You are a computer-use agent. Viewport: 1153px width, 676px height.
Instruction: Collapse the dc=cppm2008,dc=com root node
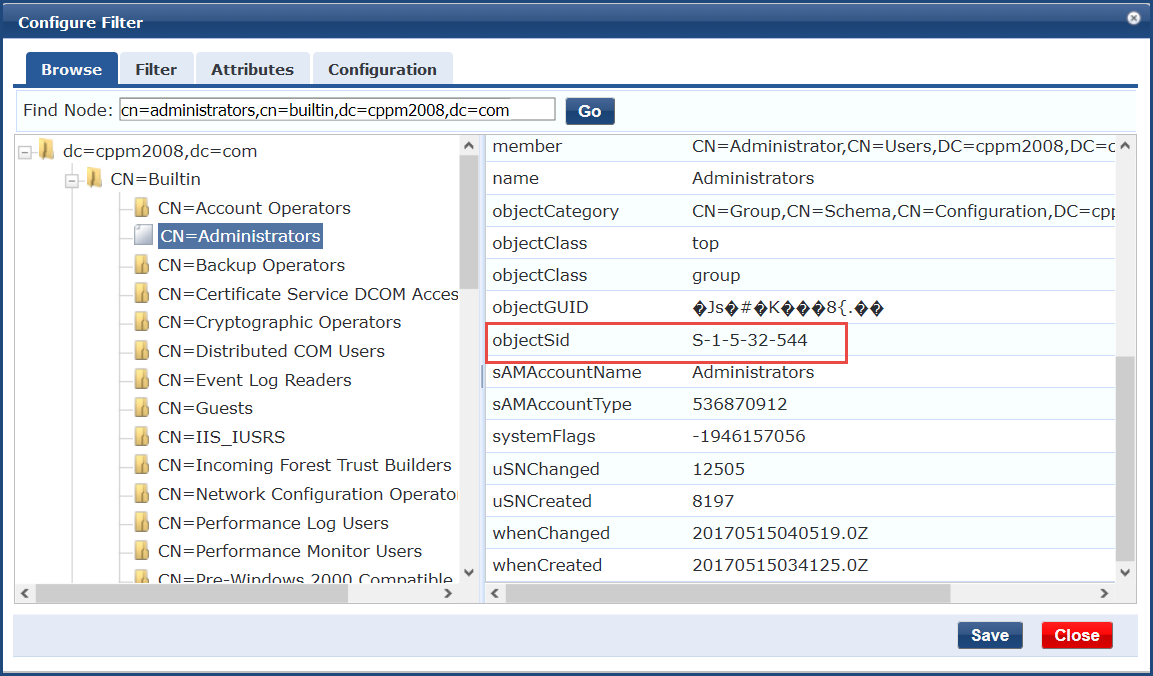point(26,152)
